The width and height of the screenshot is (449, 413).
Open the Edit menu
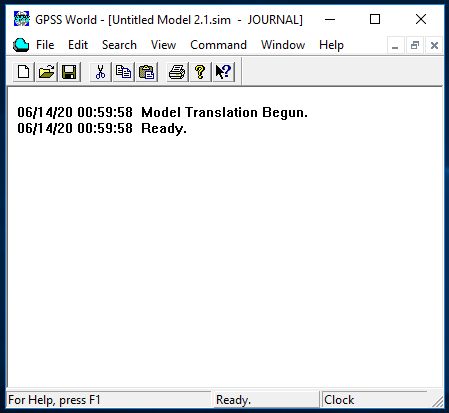coord(78,45)
